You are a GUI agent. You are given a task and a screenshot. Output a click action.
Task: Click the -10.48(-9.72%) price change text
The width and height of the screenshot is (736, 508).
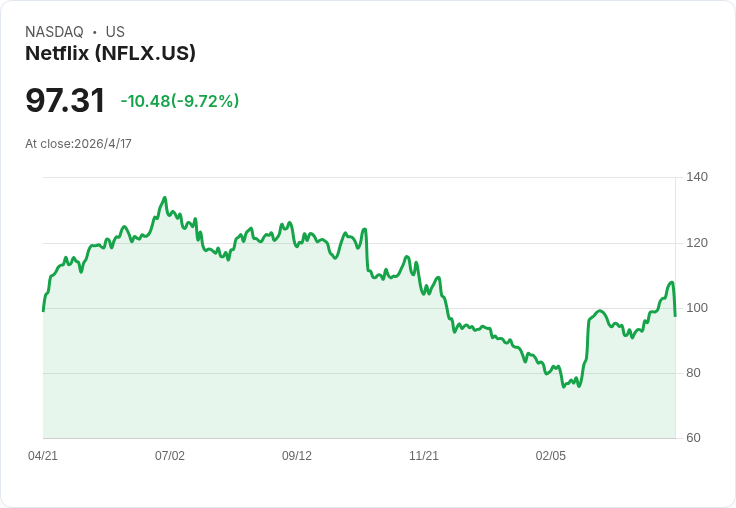click(x=180, y=101)
